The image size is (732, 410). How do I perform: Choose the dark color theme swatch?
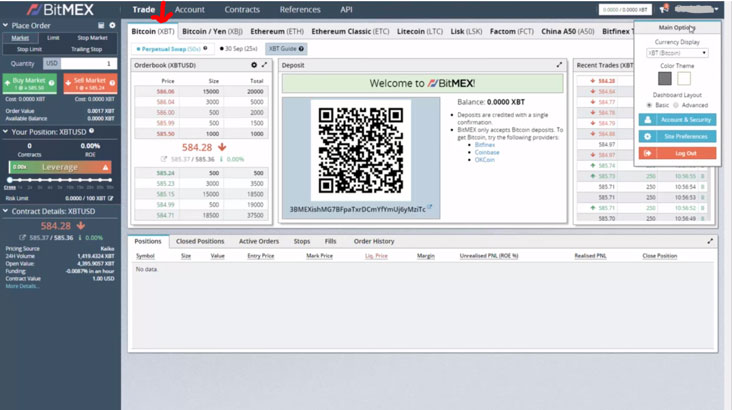tap(665, 78)
